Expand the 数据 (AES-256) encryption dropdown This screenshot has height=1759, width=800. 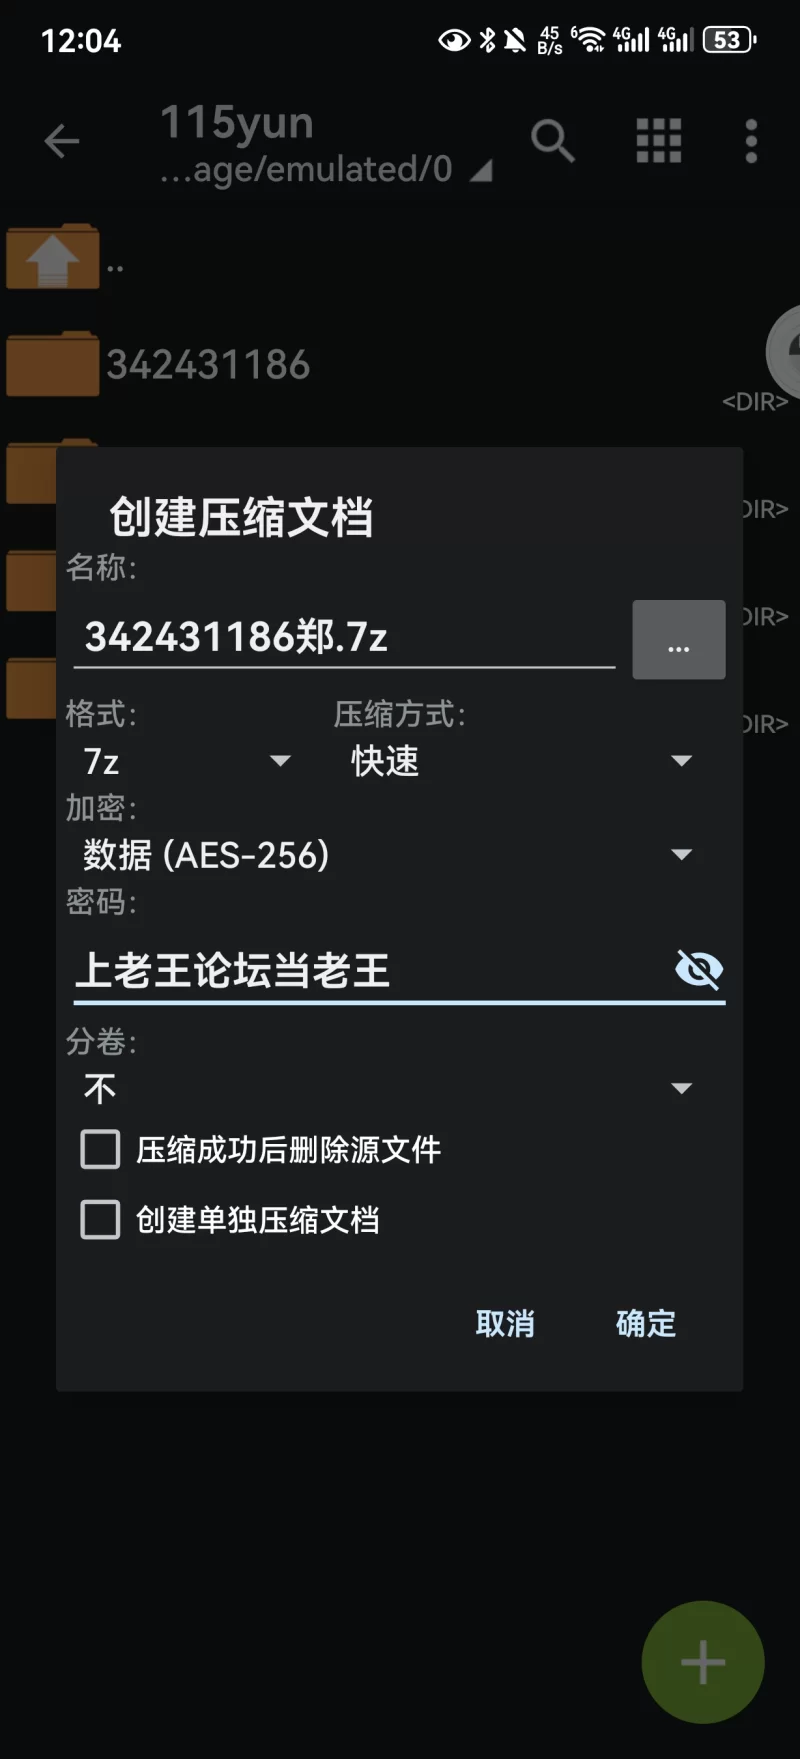387,855
